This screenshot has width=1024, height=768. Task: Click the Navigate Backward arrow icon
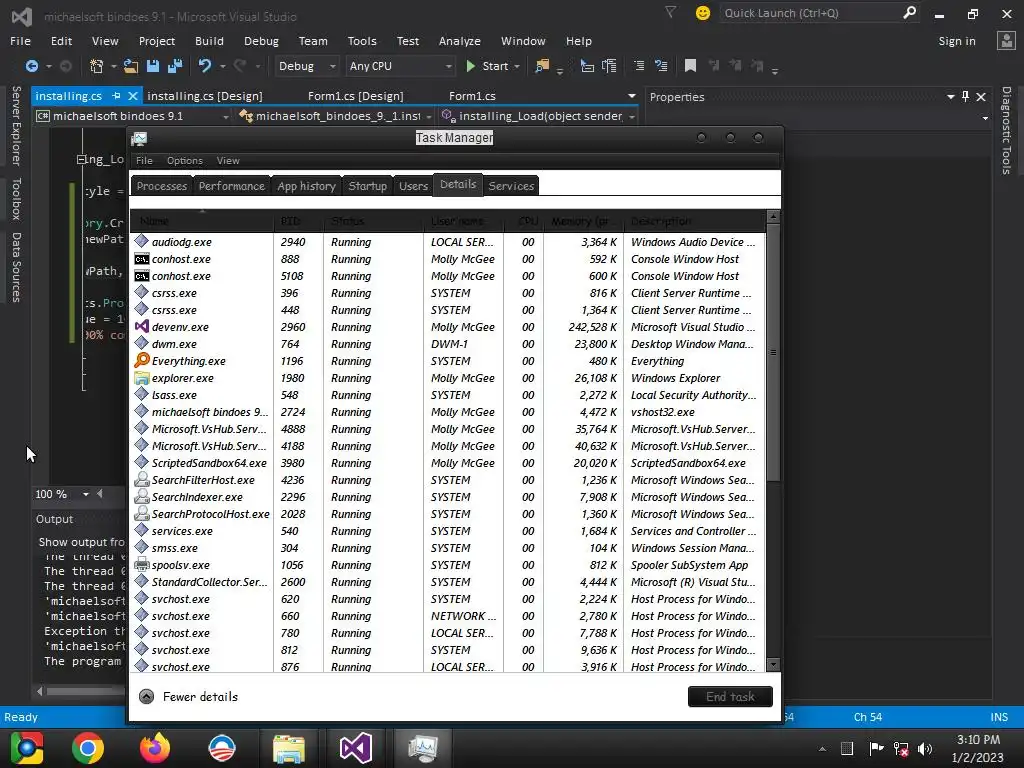31,66
